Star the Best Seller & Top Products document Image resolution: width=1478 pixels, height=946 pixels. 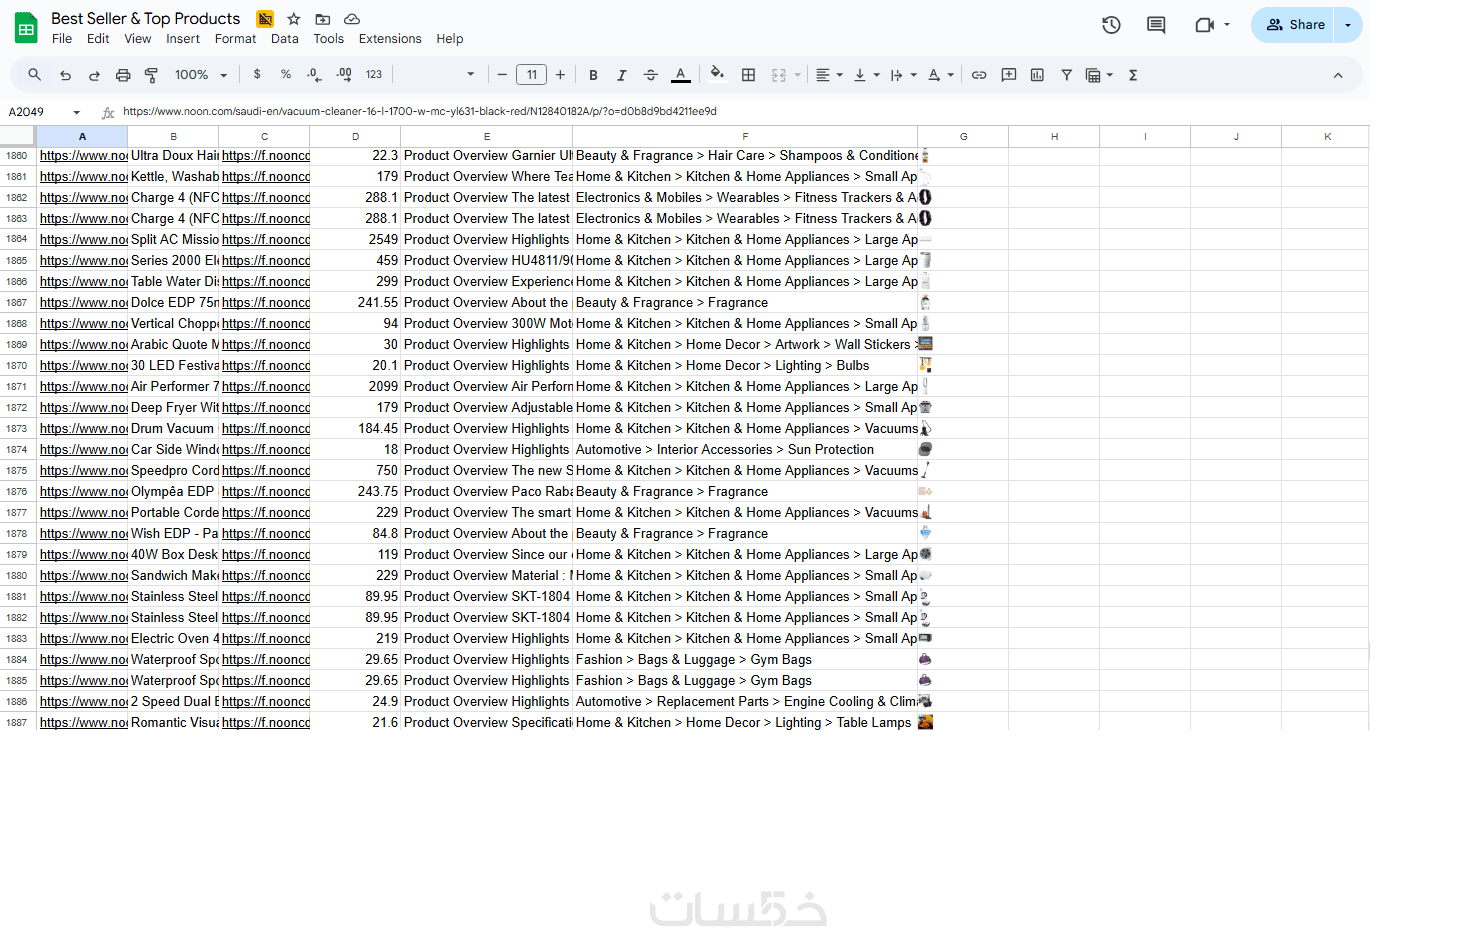(294, 19)
